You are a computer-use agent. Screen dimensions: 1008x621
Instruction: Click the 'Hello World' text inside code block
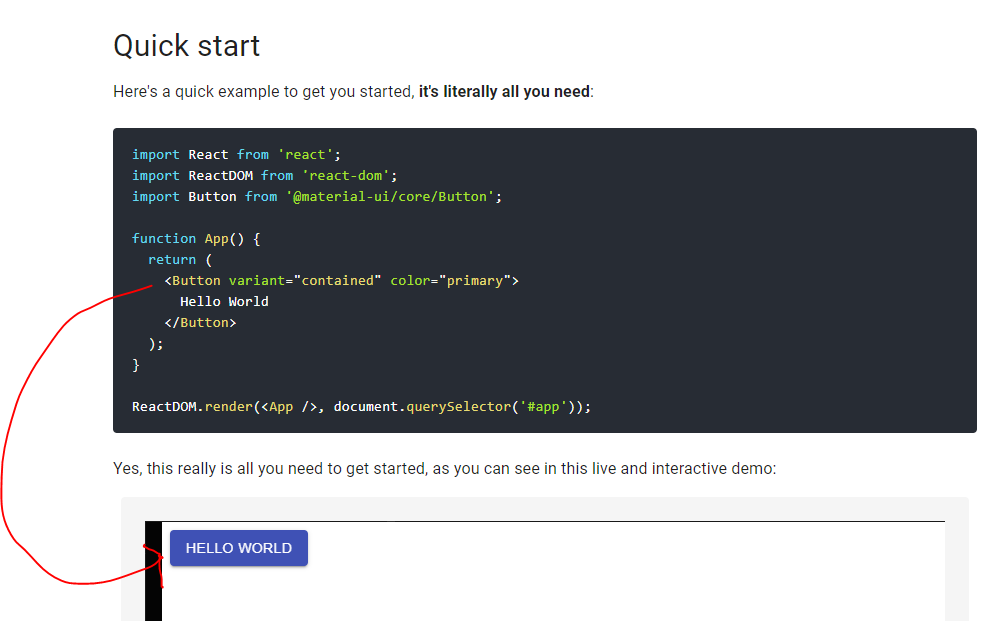(x=224, y=302)
